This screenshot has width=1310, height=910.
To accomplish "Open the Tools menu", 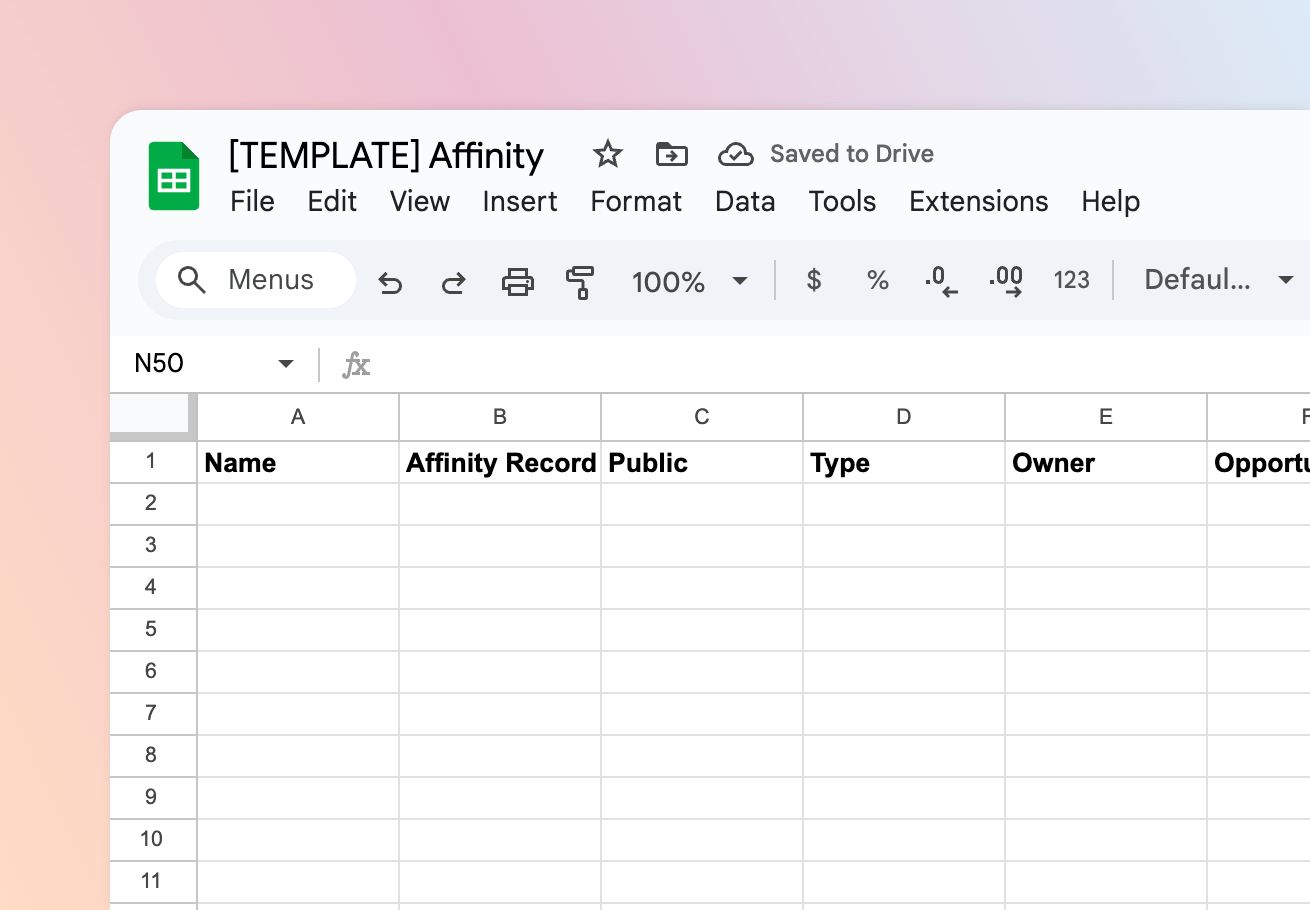I will (x=842, y=201).
